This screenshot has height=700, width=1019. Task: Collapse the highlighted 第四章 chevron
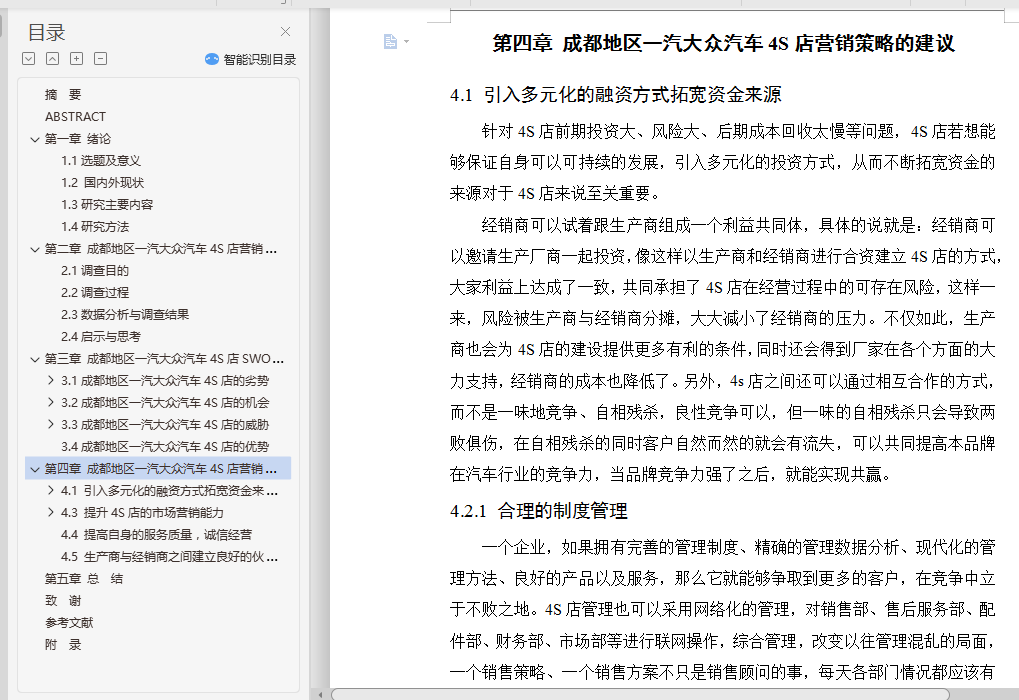(x=35, y=469)
